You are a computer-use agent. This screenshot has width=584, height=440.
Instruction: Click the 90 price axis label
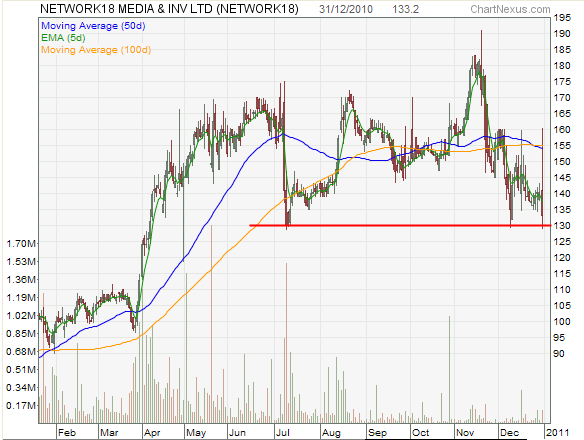pos(559,354)
